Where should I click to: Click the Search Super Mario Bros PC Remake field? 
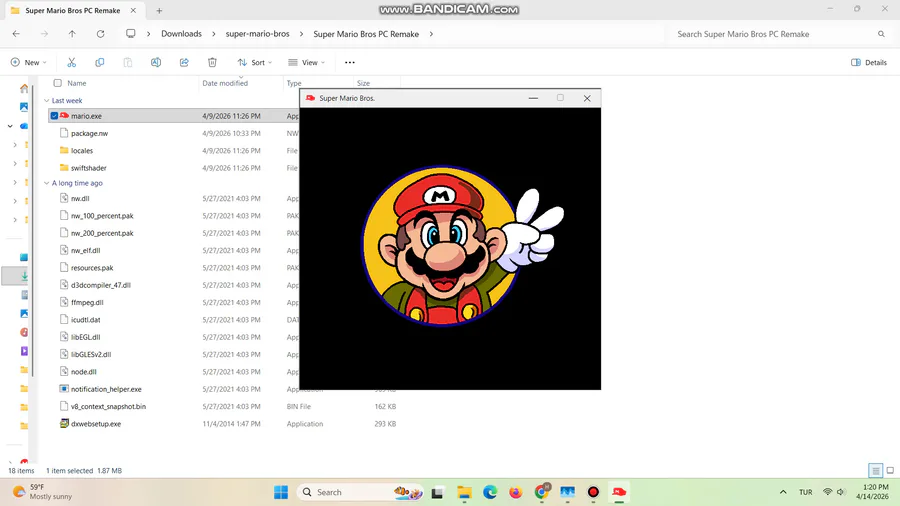tap(778, 34)
